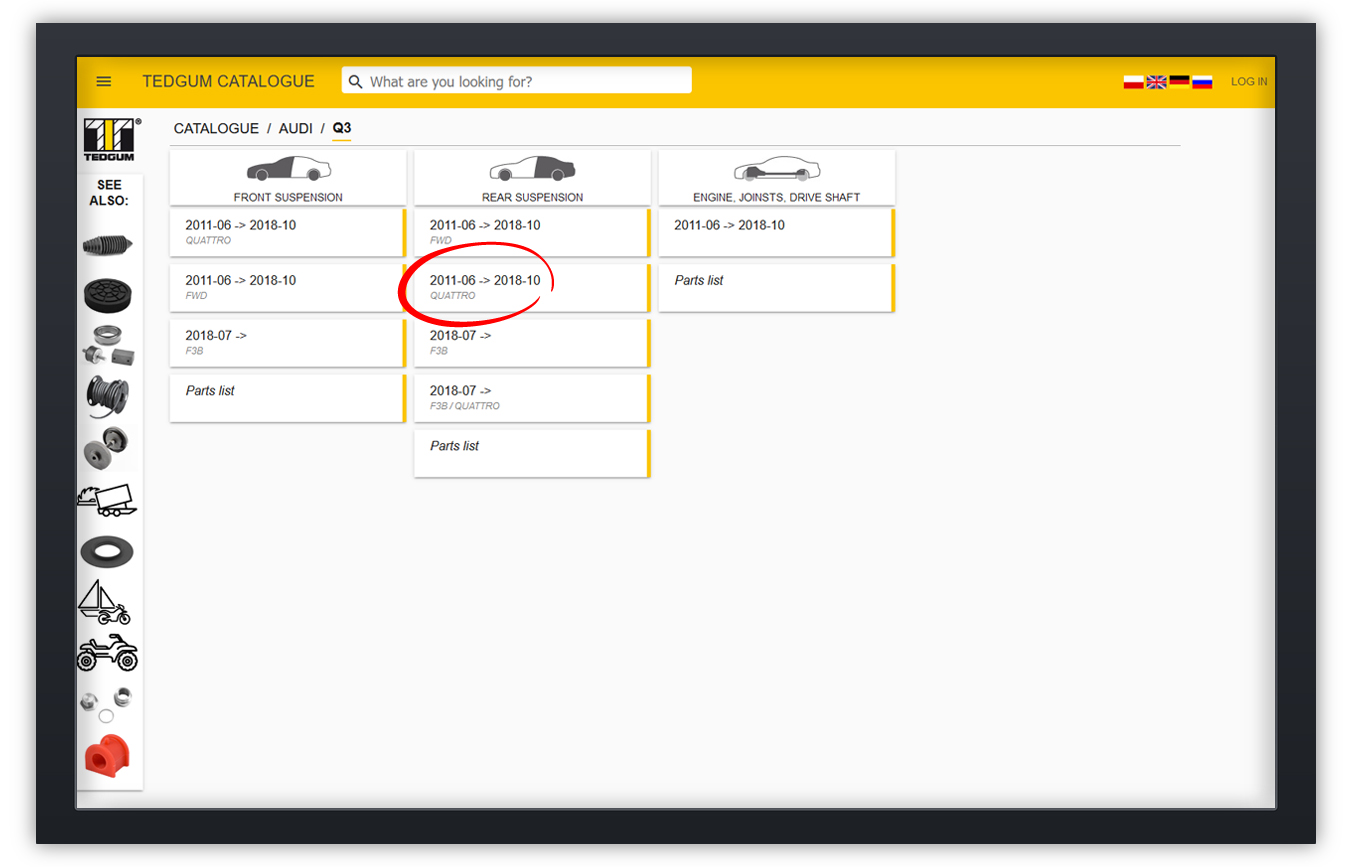Open rear suspension 2018-07 F3B / QUATTRO
This screenshot has height=867, width=1352.
tap(532, 398)
